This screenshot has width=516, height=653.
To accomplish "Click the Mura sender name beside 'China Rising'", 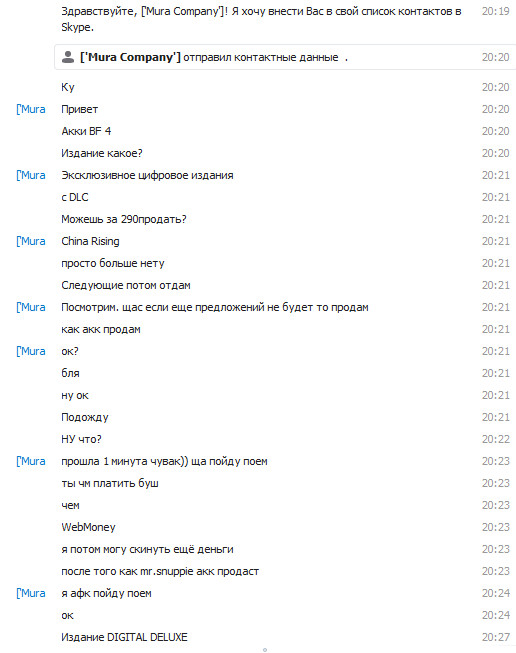I will tap(31, 241).
